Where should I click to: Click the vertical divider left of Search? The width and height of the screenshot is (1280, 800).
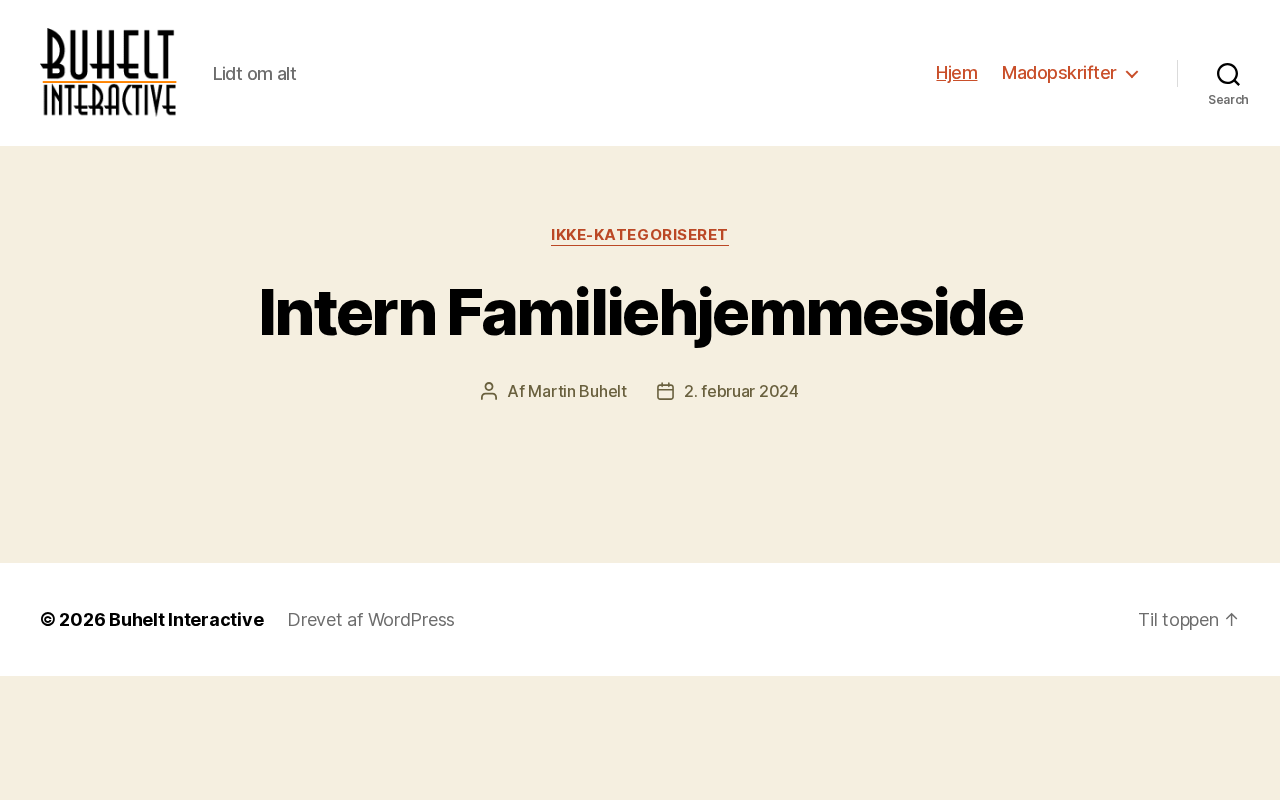(x=1177, y=74)
